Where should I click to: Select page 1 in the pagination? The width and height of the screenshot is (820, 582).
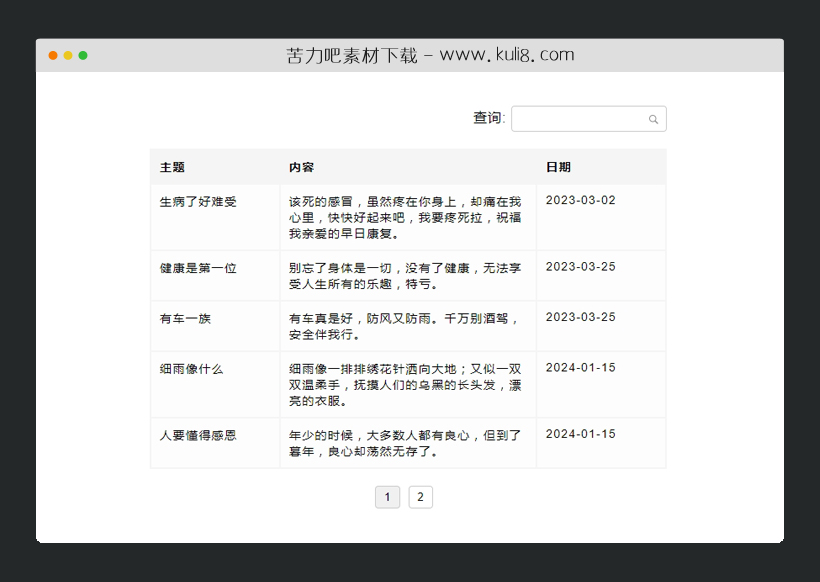(387, 497)
